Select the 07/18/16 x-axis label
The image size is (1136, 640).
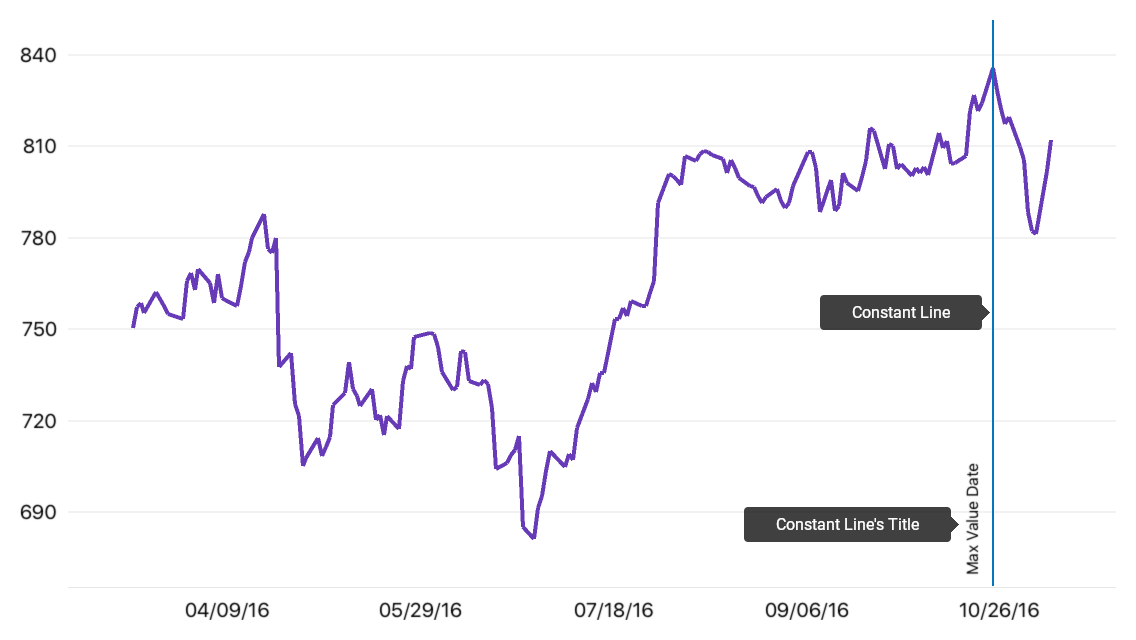tap(614, 610)
